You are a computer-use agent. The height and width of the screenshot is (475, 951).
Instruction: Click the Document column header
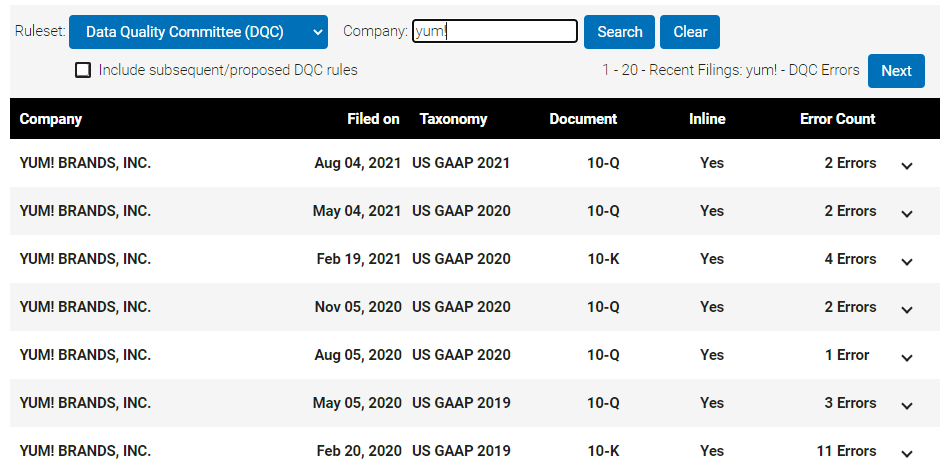click(583, 119)
